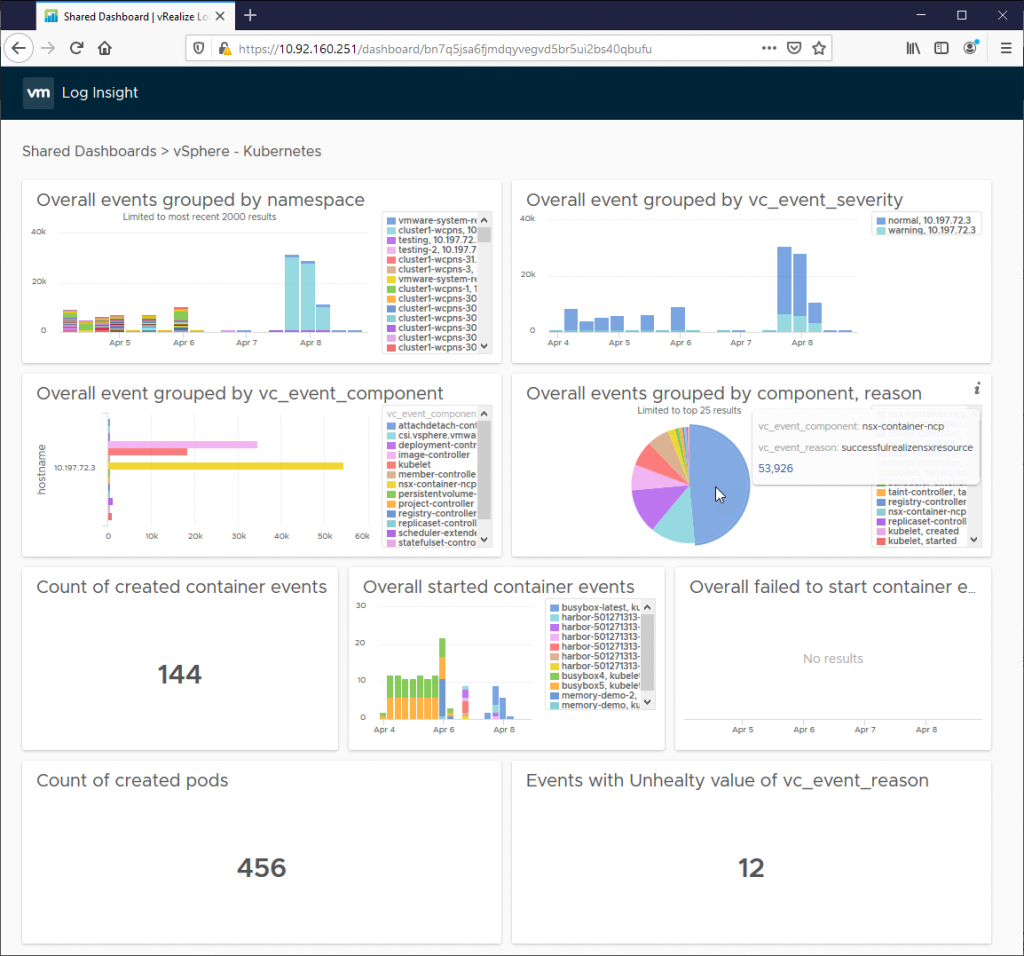Image resolution: width=1024 pixels, height=956 pixels.
Task: Click the info icon on component, reason widget
Action: tap(977, 388)
